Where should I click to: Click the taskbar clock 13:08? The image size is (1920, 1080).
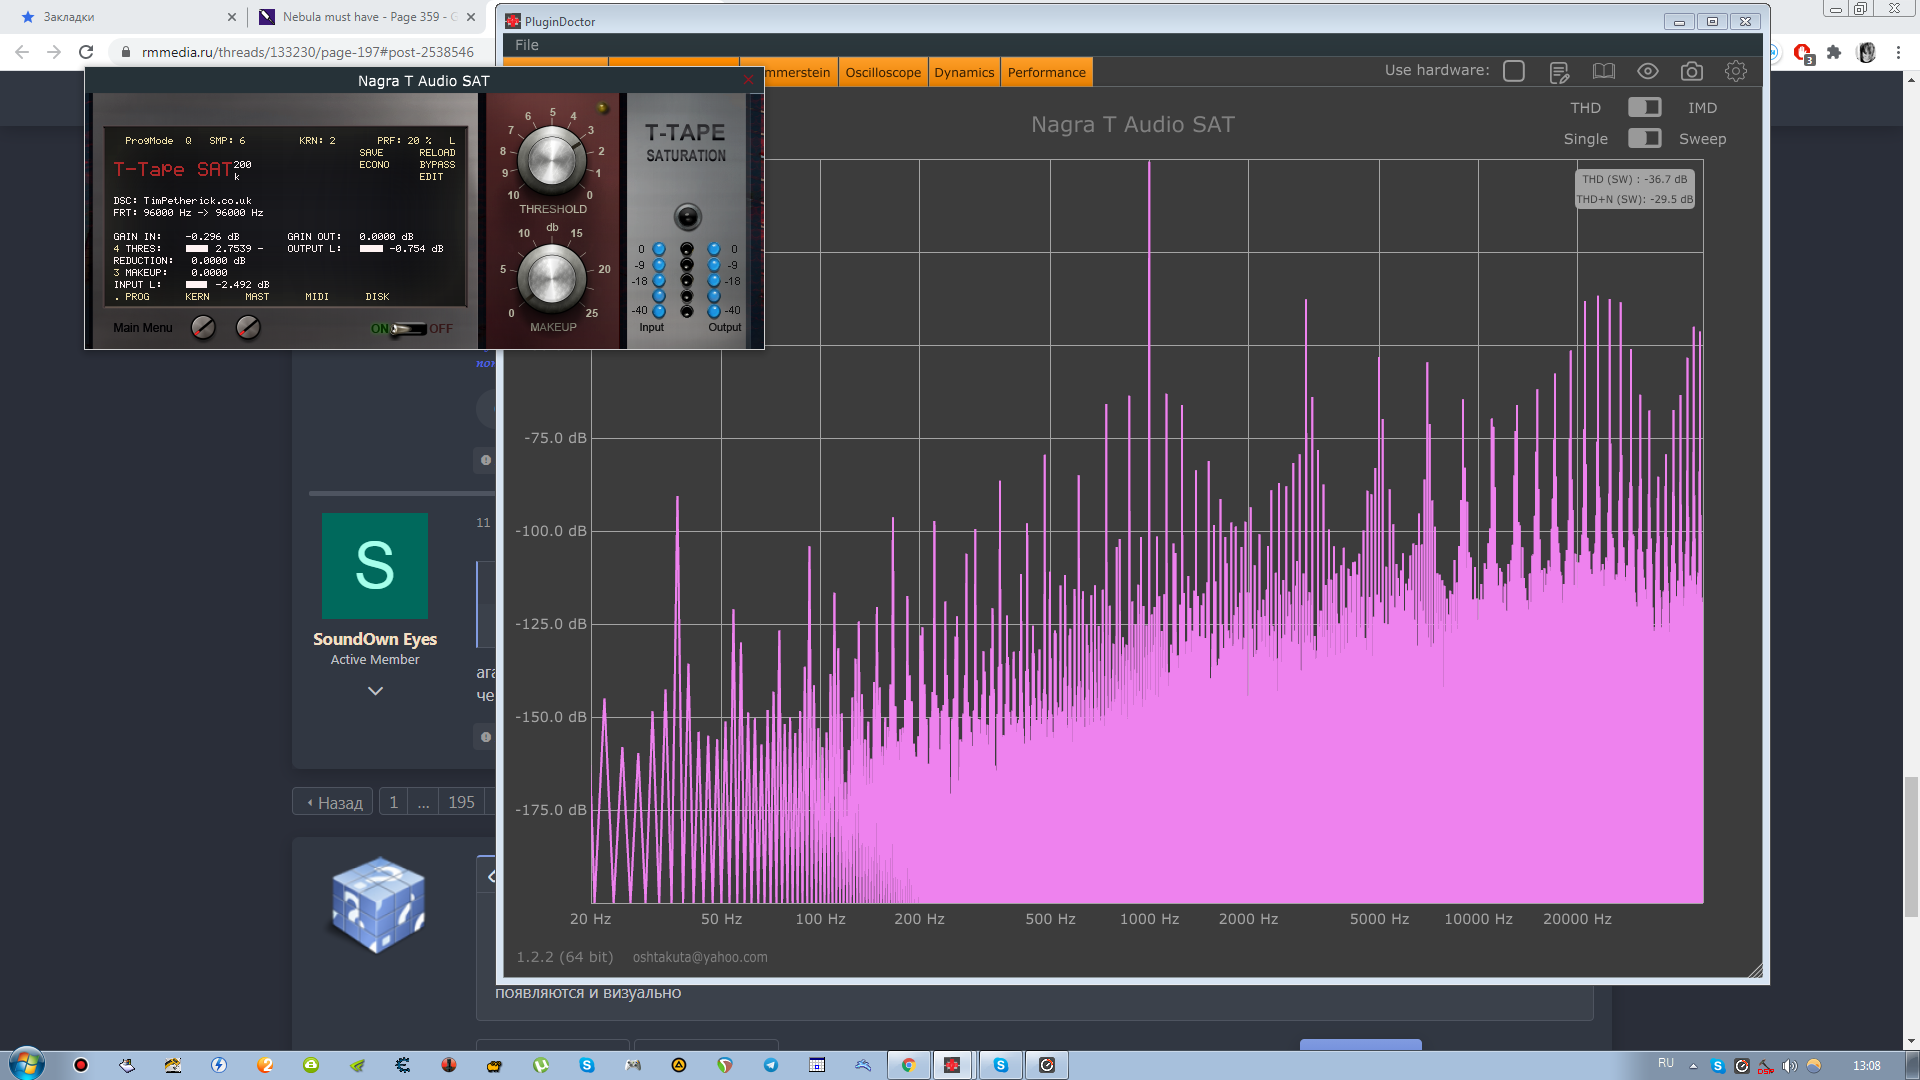tap(1866, 1066)
